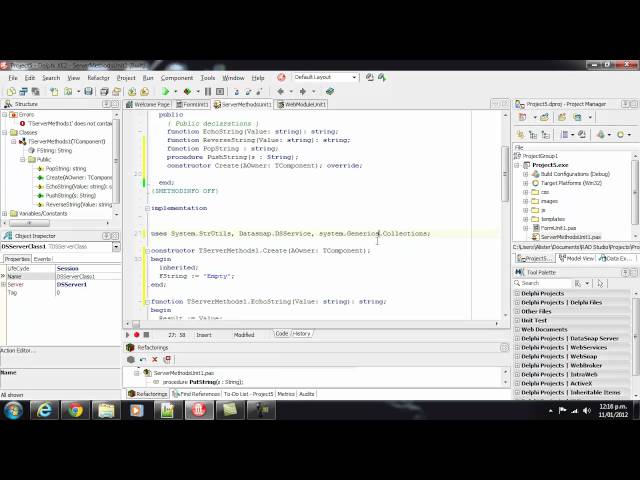
Task: Open the Component menu
Action: [177, 78]
